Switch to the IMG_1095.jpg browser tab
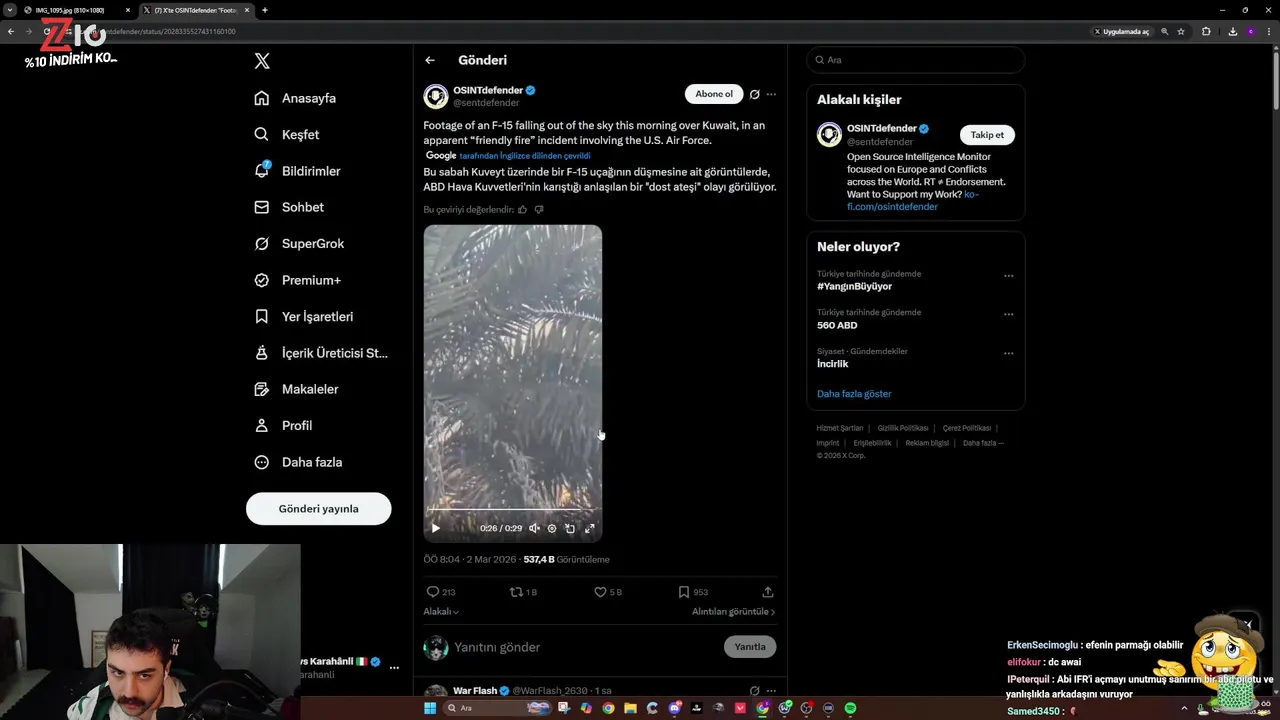Screen dimensions: 1280x720 point(77,10)
